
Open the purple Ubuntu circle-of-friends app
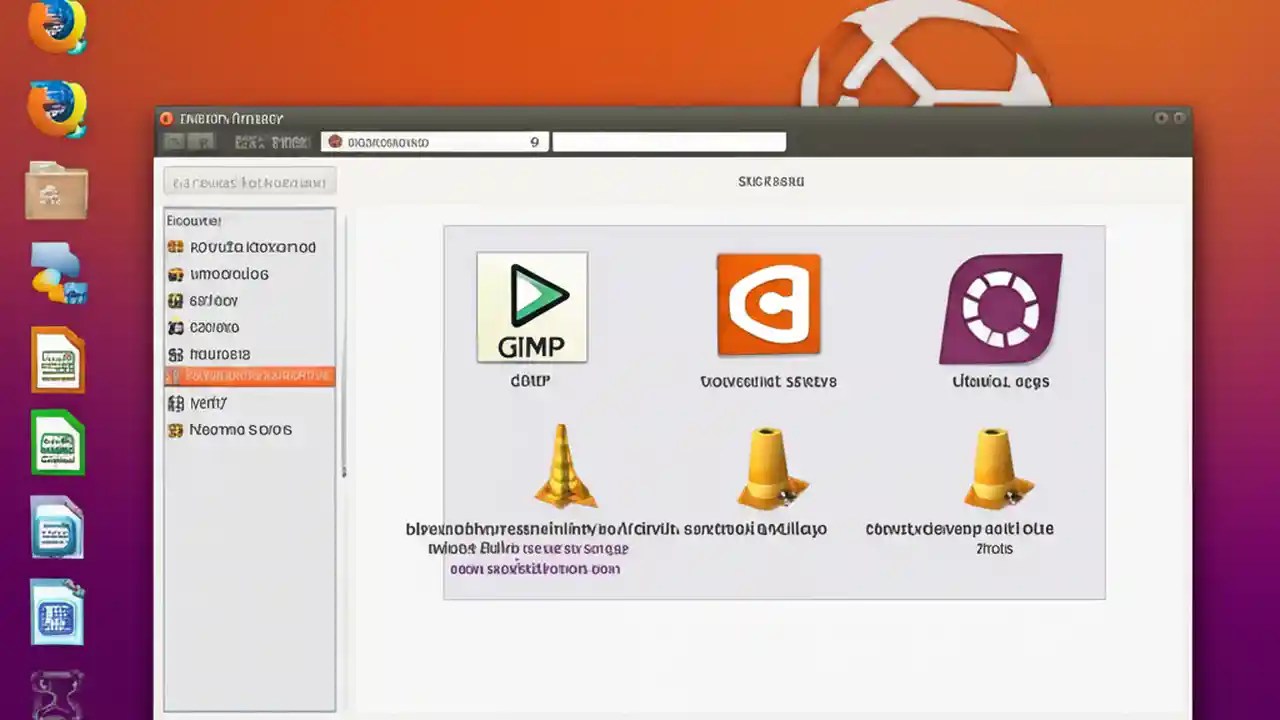998,305
